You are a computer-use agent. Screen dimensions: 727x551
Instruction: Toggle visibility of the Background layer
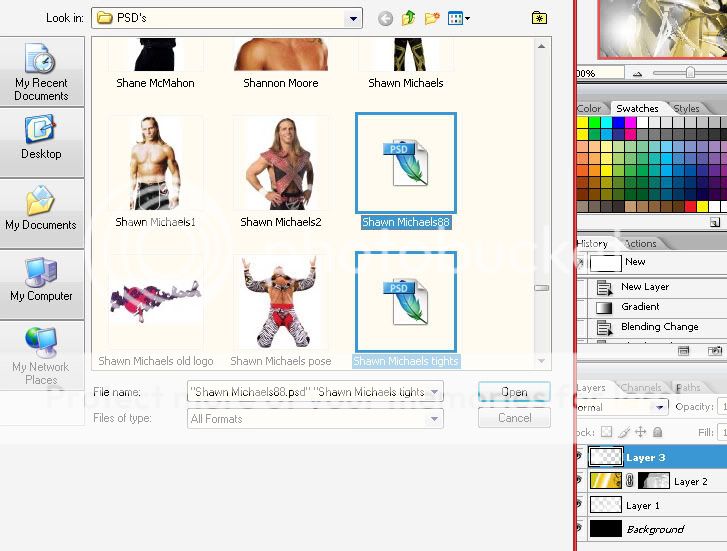point(579,529)
